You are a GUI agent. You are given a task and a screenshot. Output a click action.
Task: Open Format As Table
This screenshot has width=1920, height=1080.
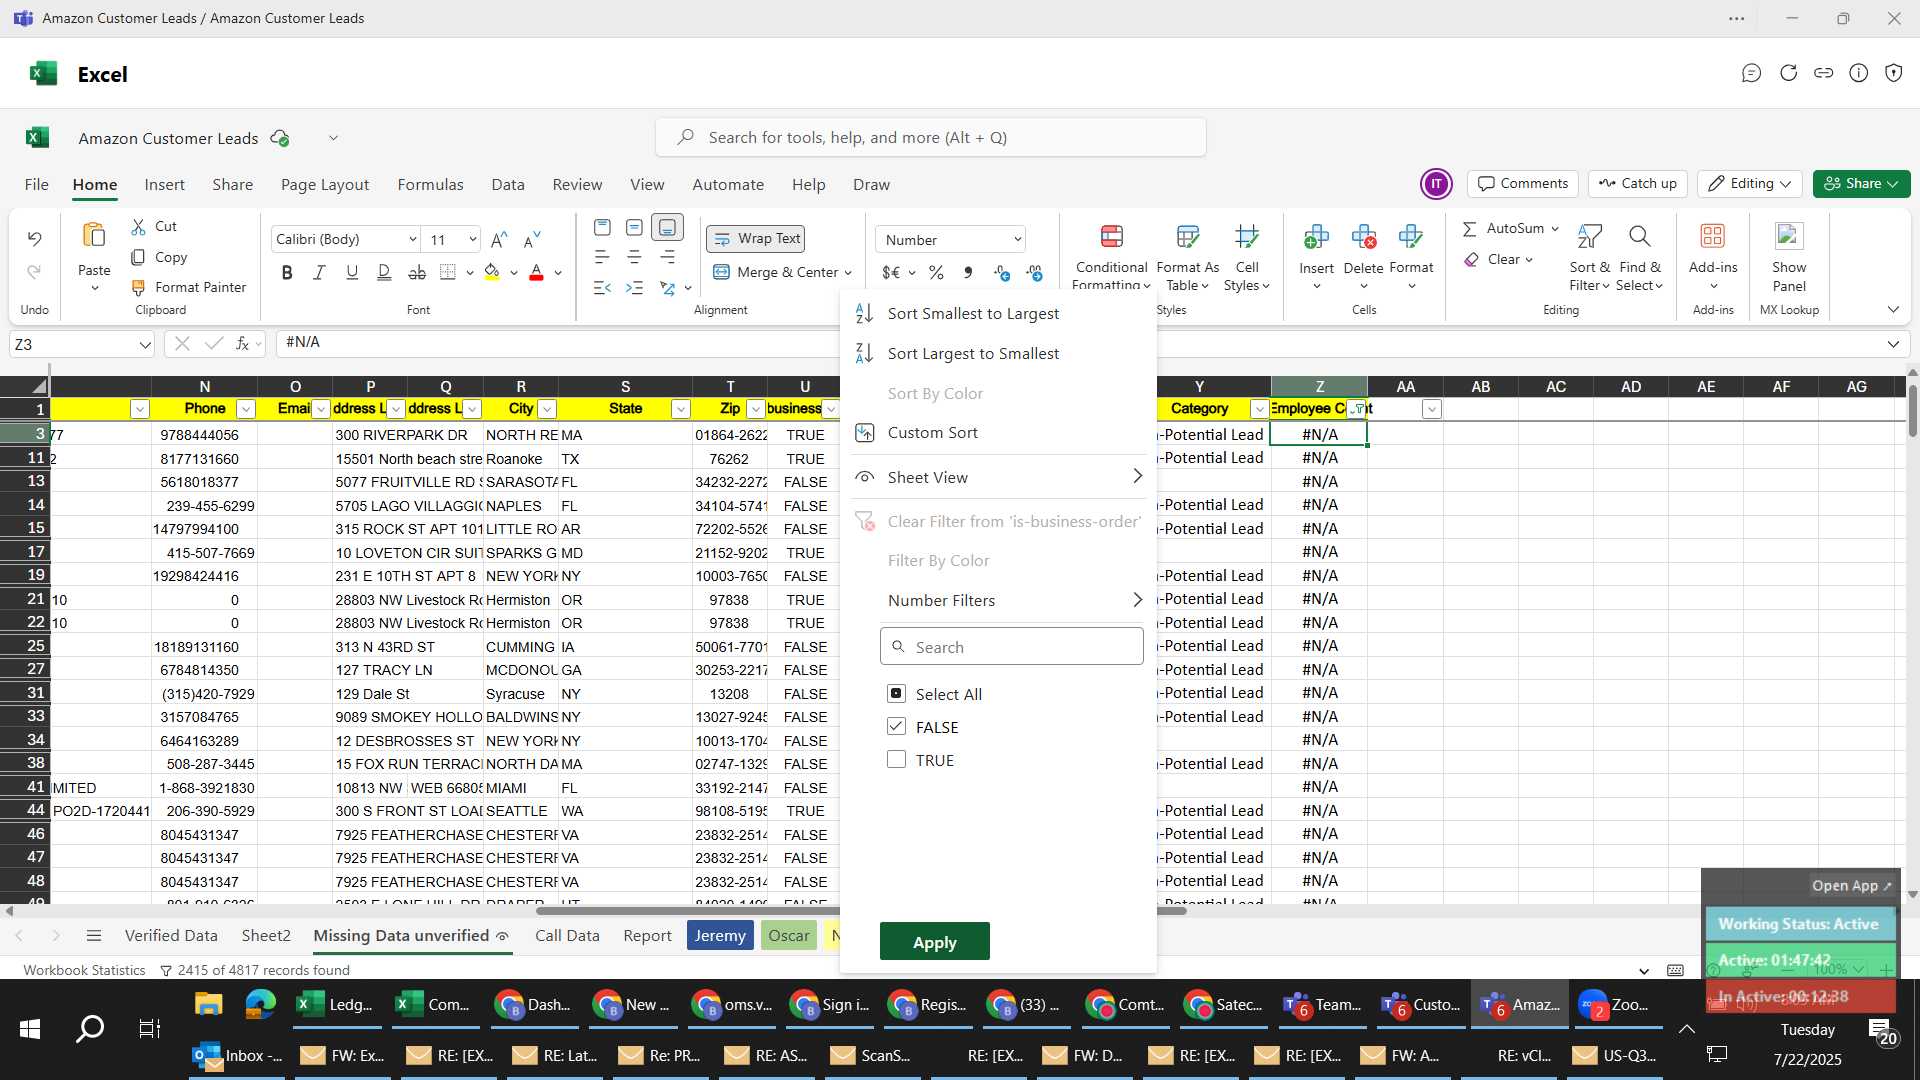pos(1187,257)
